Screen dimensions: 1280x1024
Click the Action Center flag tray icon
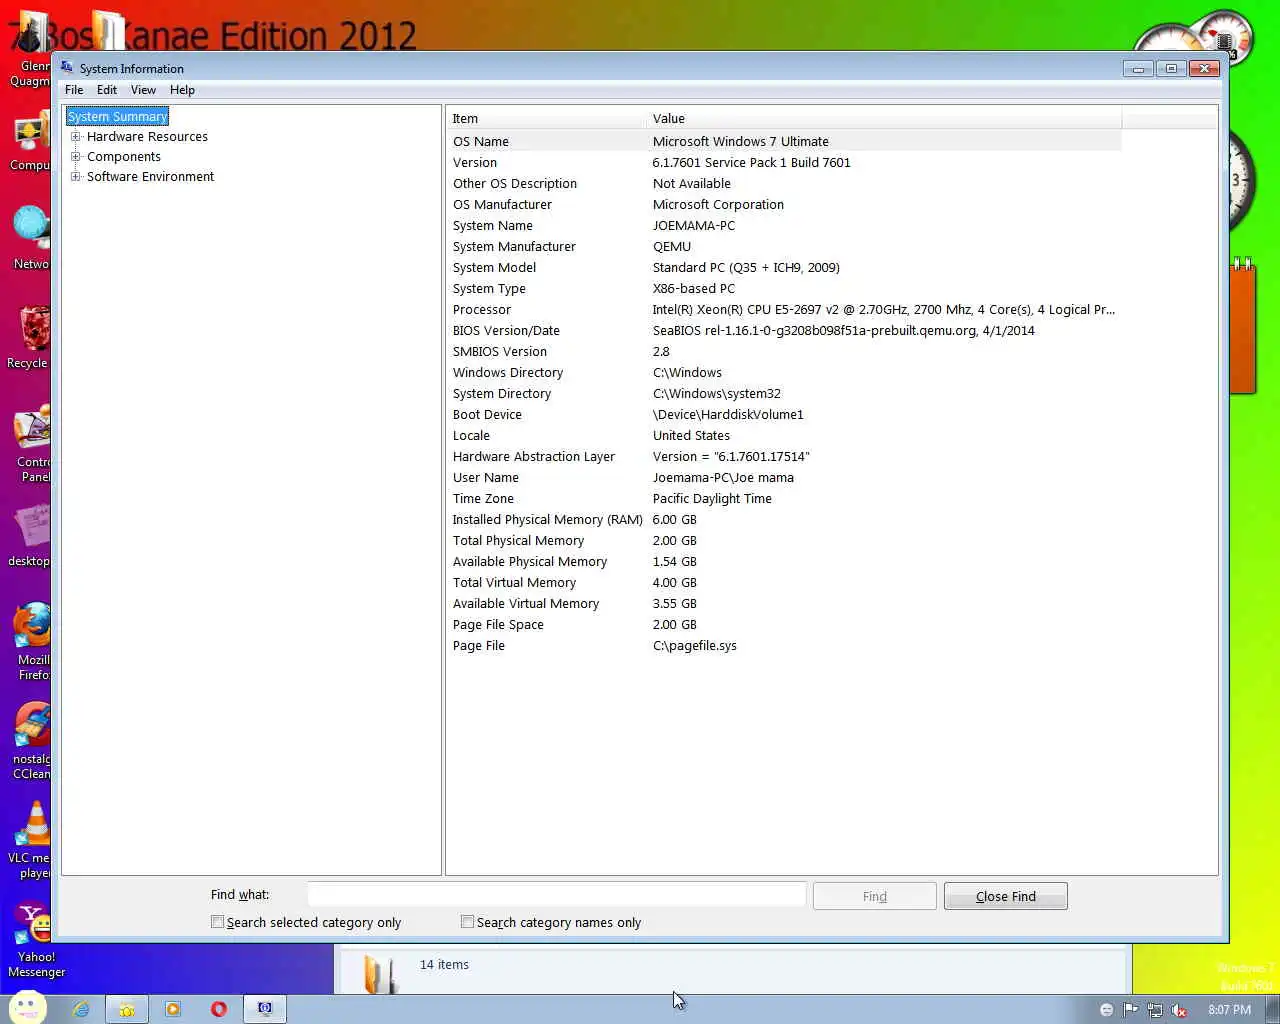pos(1131,1010)
